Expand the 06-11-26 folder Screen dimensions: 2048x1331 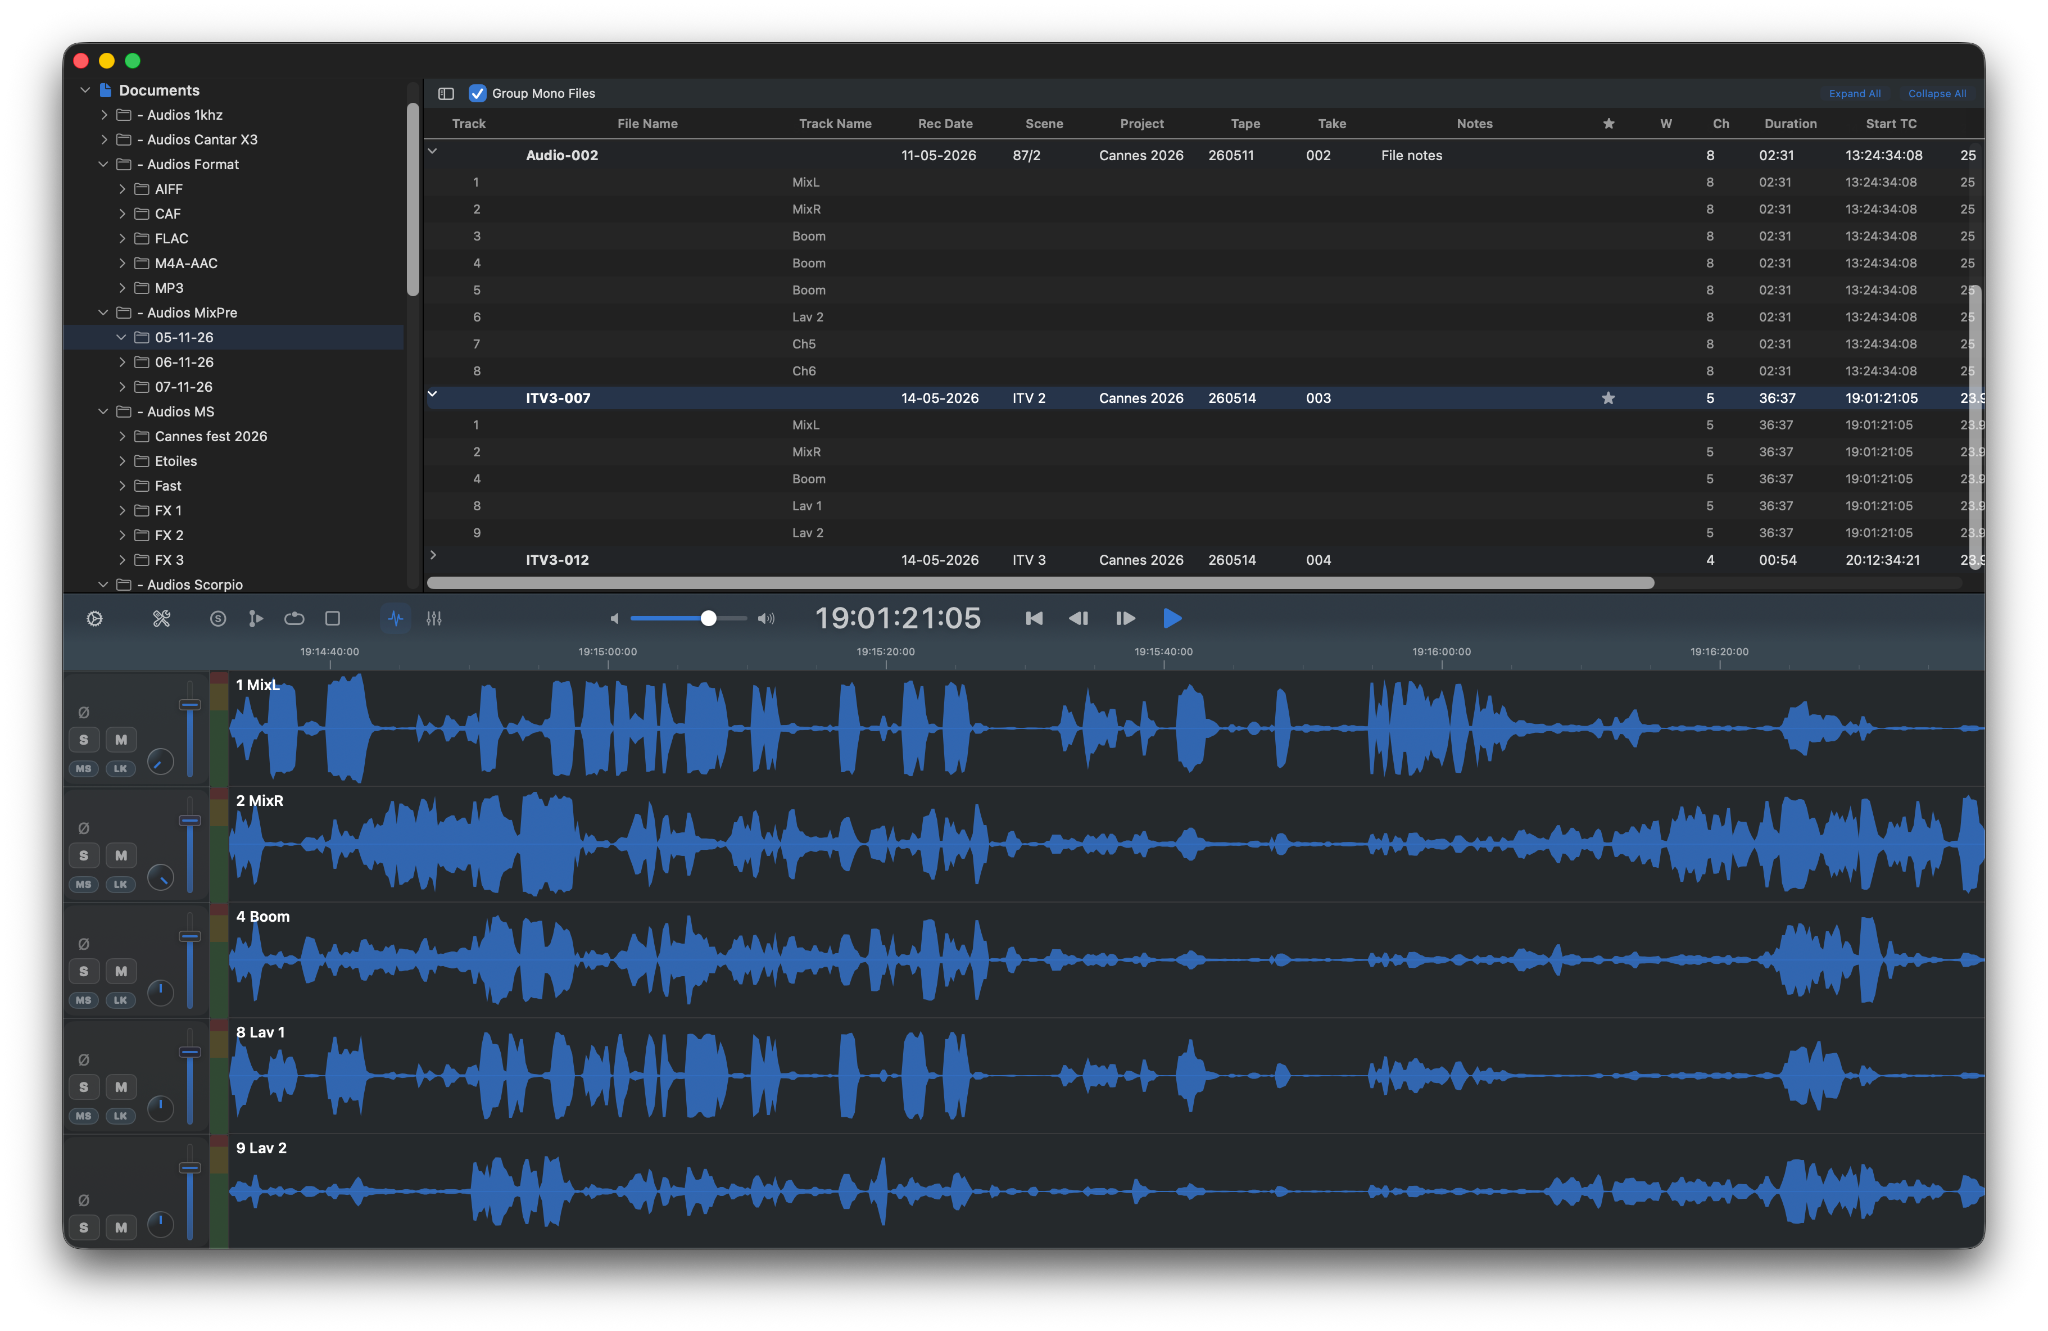122,362
